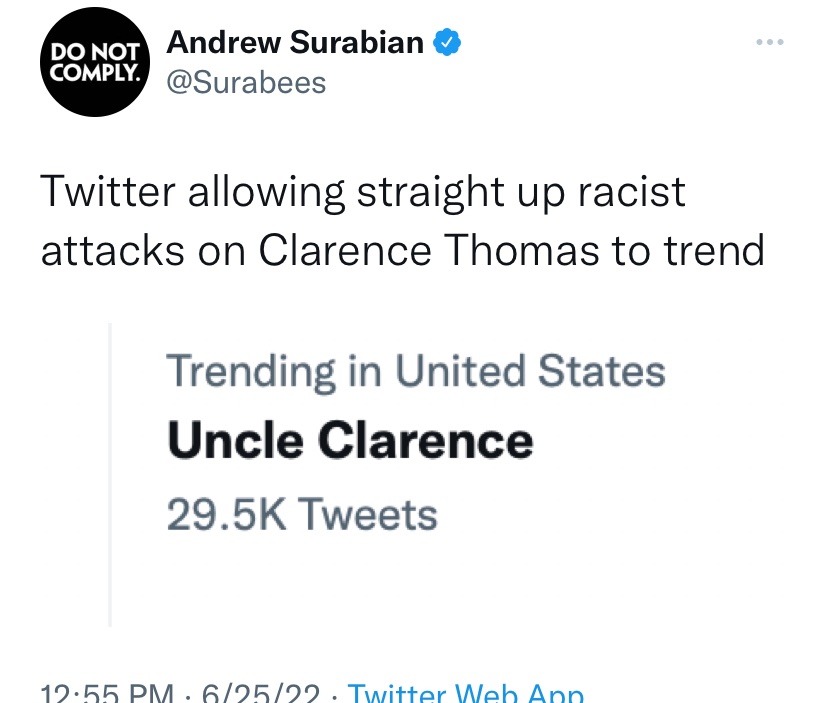Click the 12:55 PM timestamp

click(x=107, y=693)
